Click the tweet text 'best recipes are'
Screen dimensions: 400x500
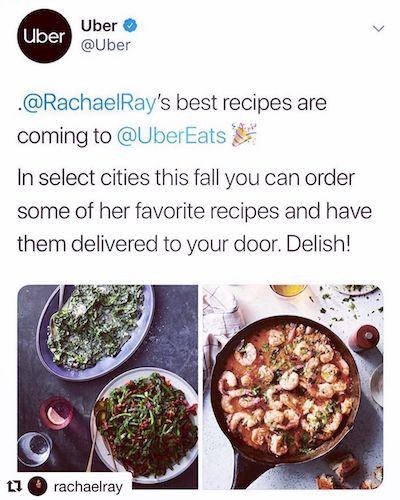pyautogui.click(x=251, y=104)
